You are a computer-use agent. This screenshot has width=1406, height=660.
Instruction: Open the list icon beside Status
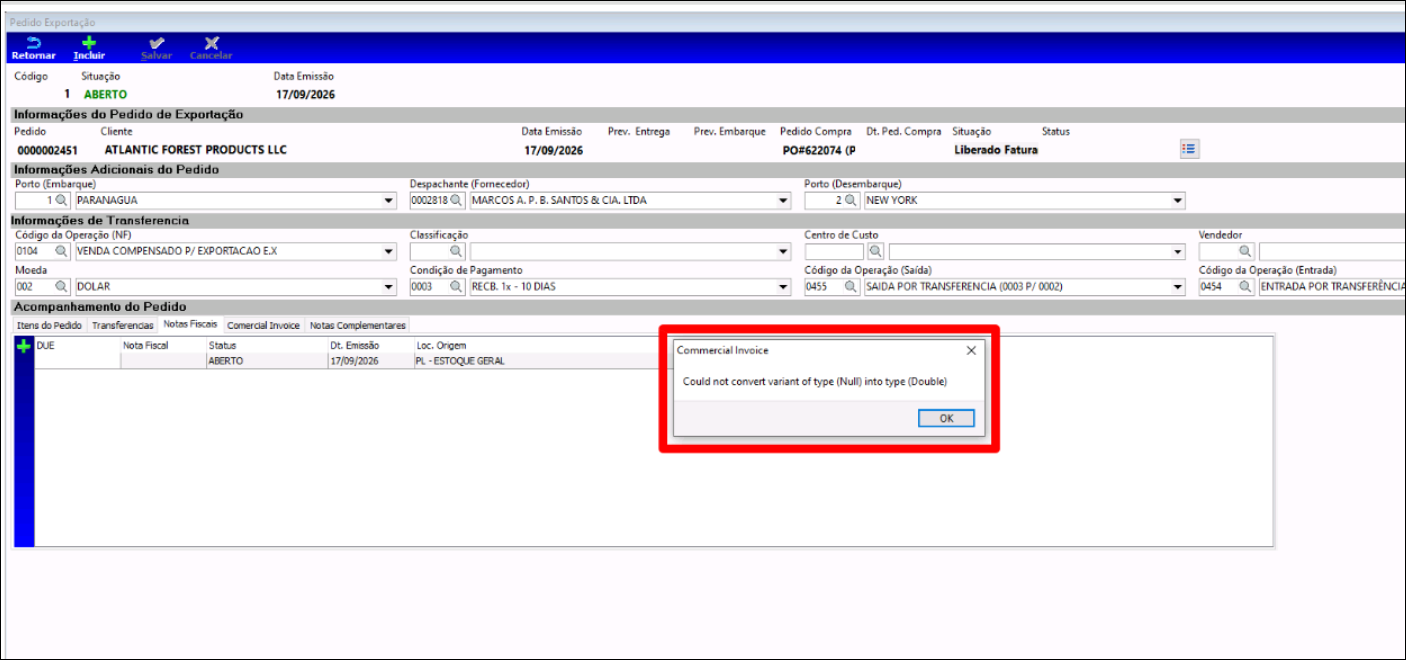1188,149
